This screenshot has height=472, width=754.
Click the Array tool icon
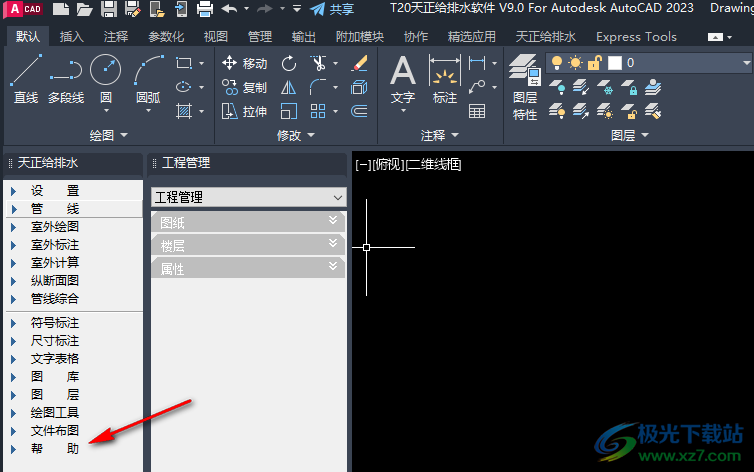click(x=318, y=111)
